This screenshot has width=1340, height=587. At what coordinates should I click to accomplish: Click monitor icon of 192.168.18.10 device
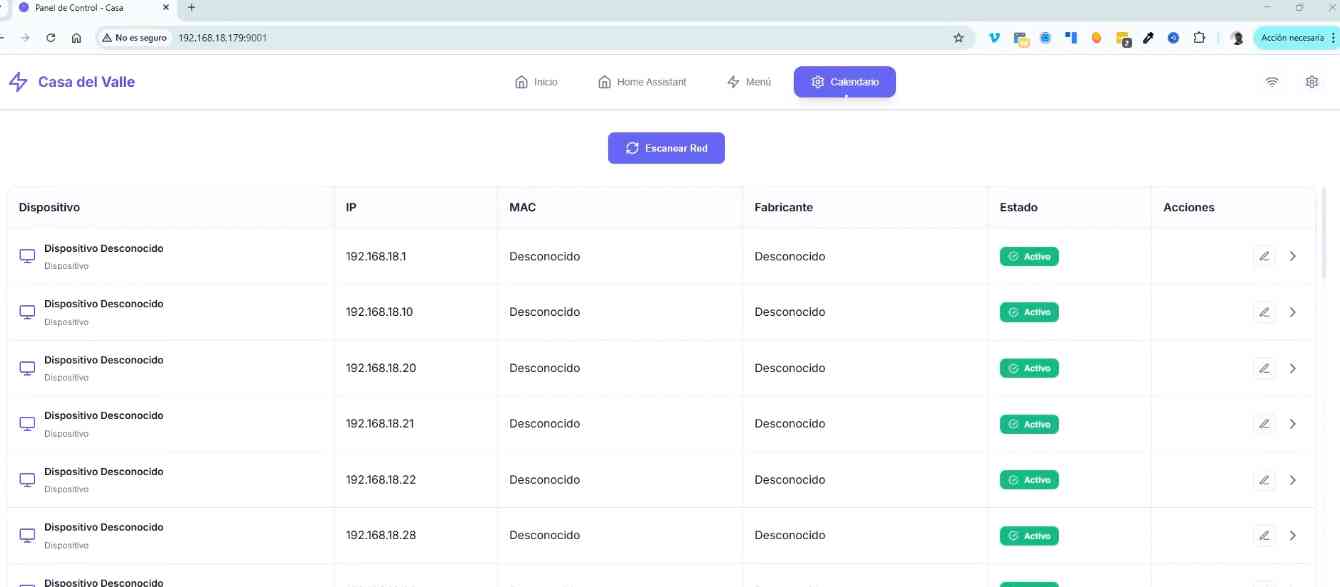pyautogui.click(x=27, y=312)
